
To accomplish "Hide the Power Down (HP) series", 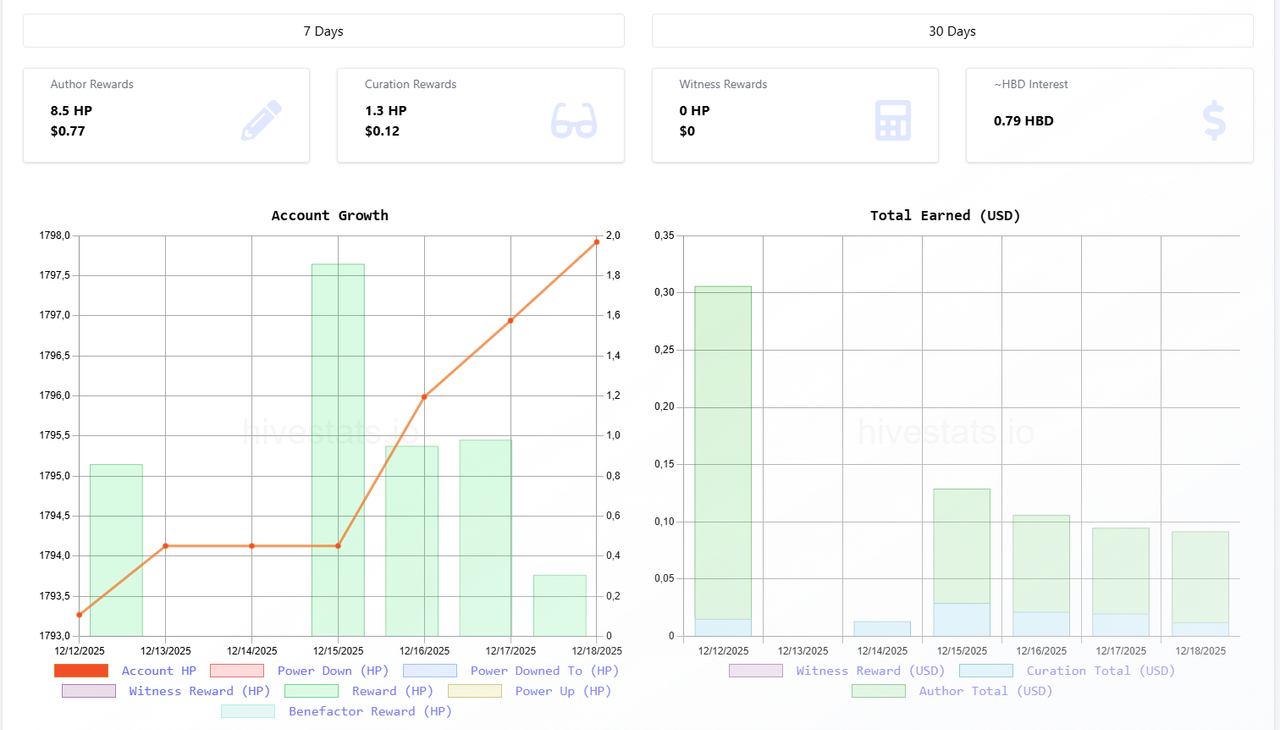I will click(x=299, y=671).
